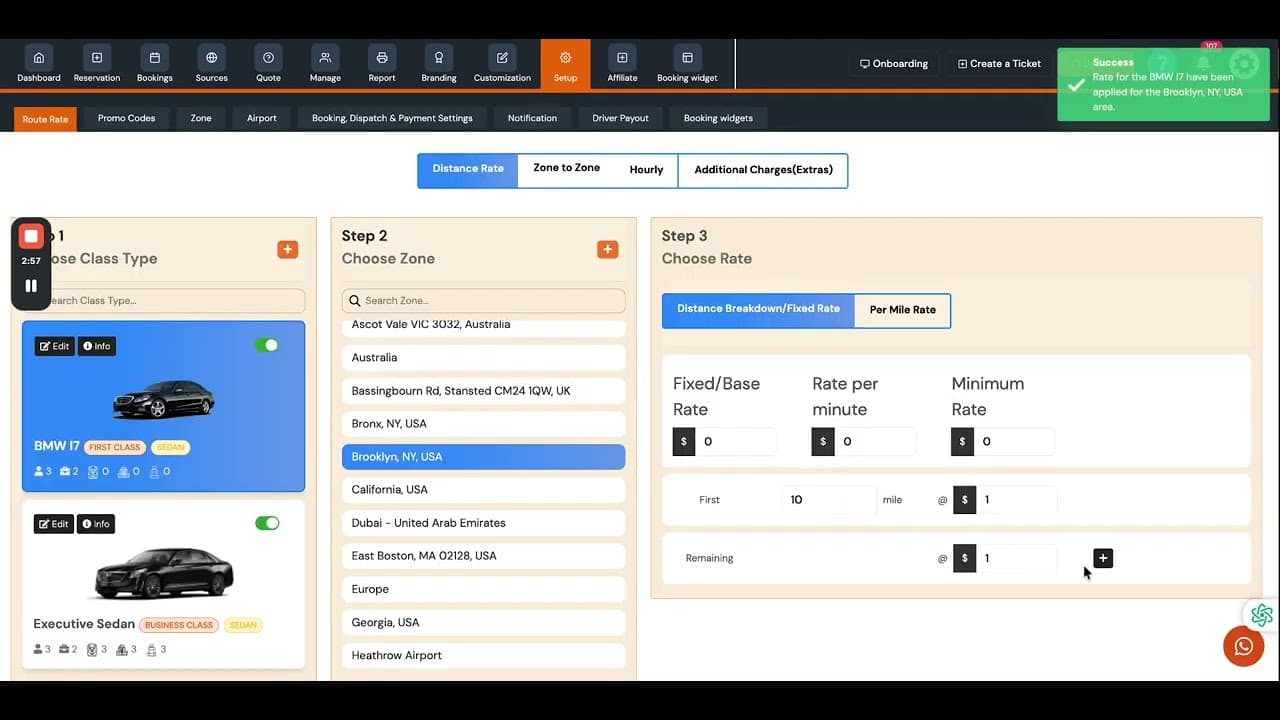Screen dimensions: 1280x720
Task: Select Dubai - United Arab Emirates zone
Action: tap(483, 522)
